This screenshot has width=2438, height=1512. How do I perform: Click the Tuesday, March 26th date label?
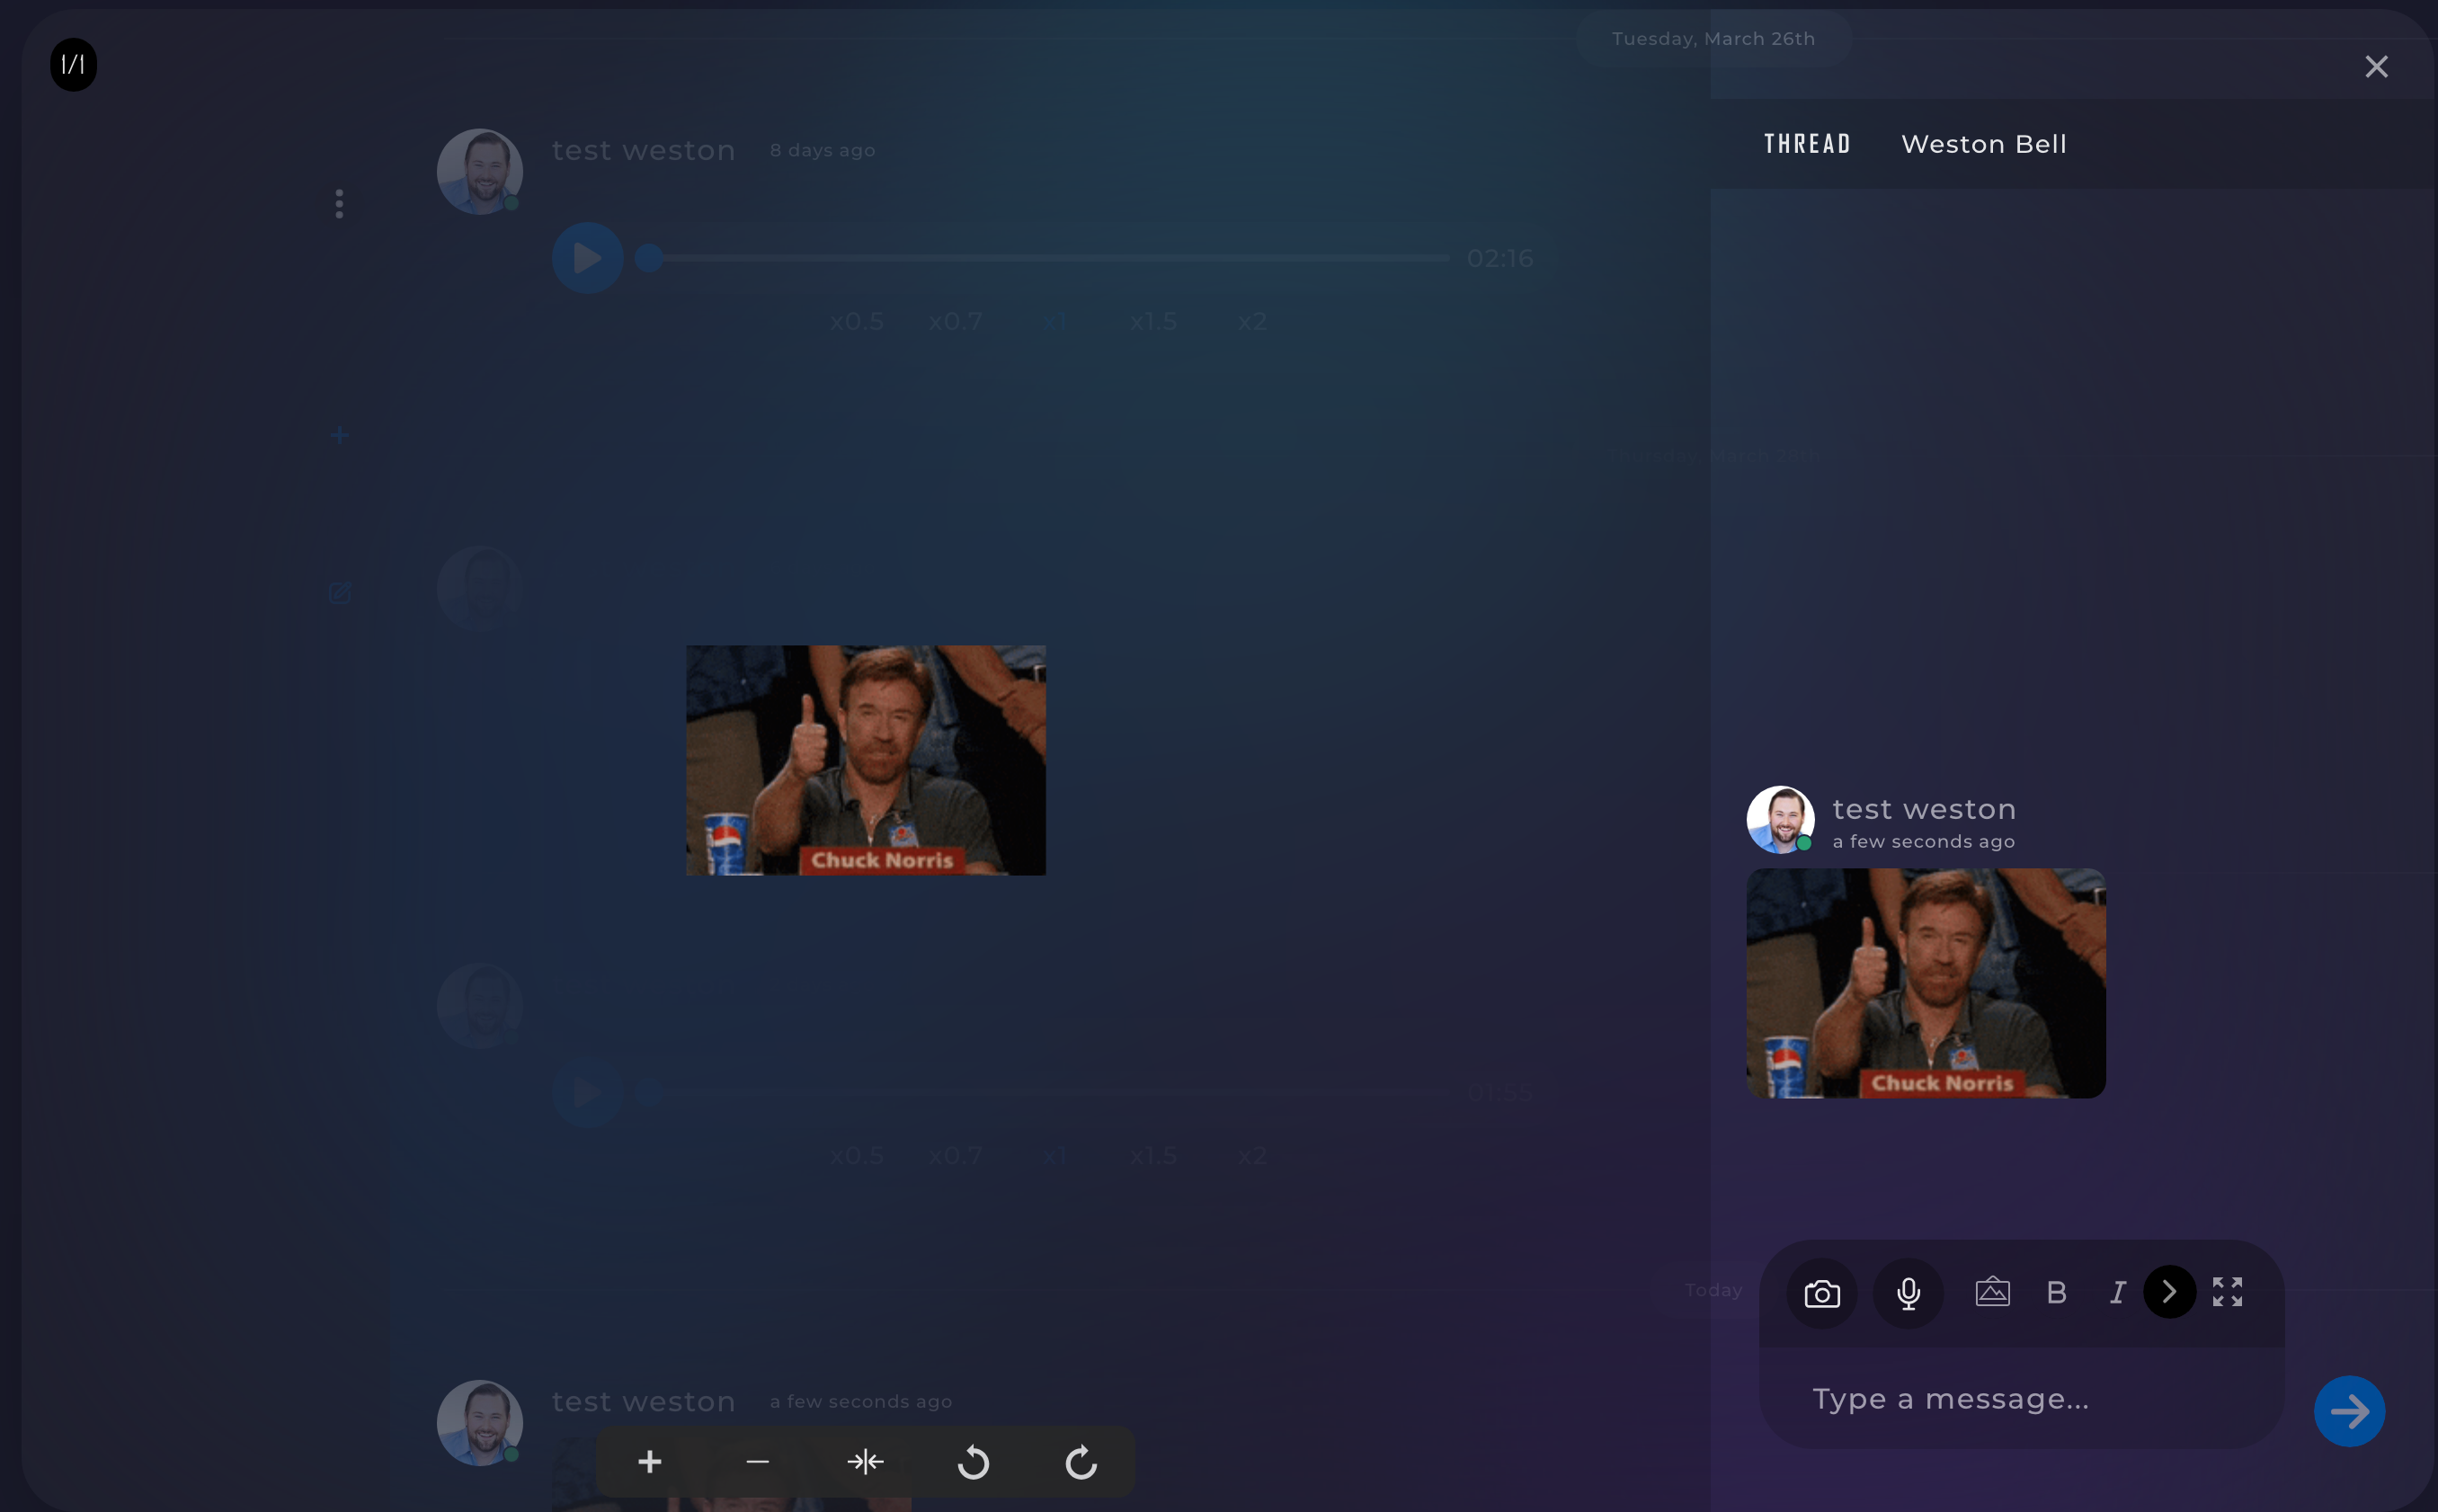[x=1713, y=38]
